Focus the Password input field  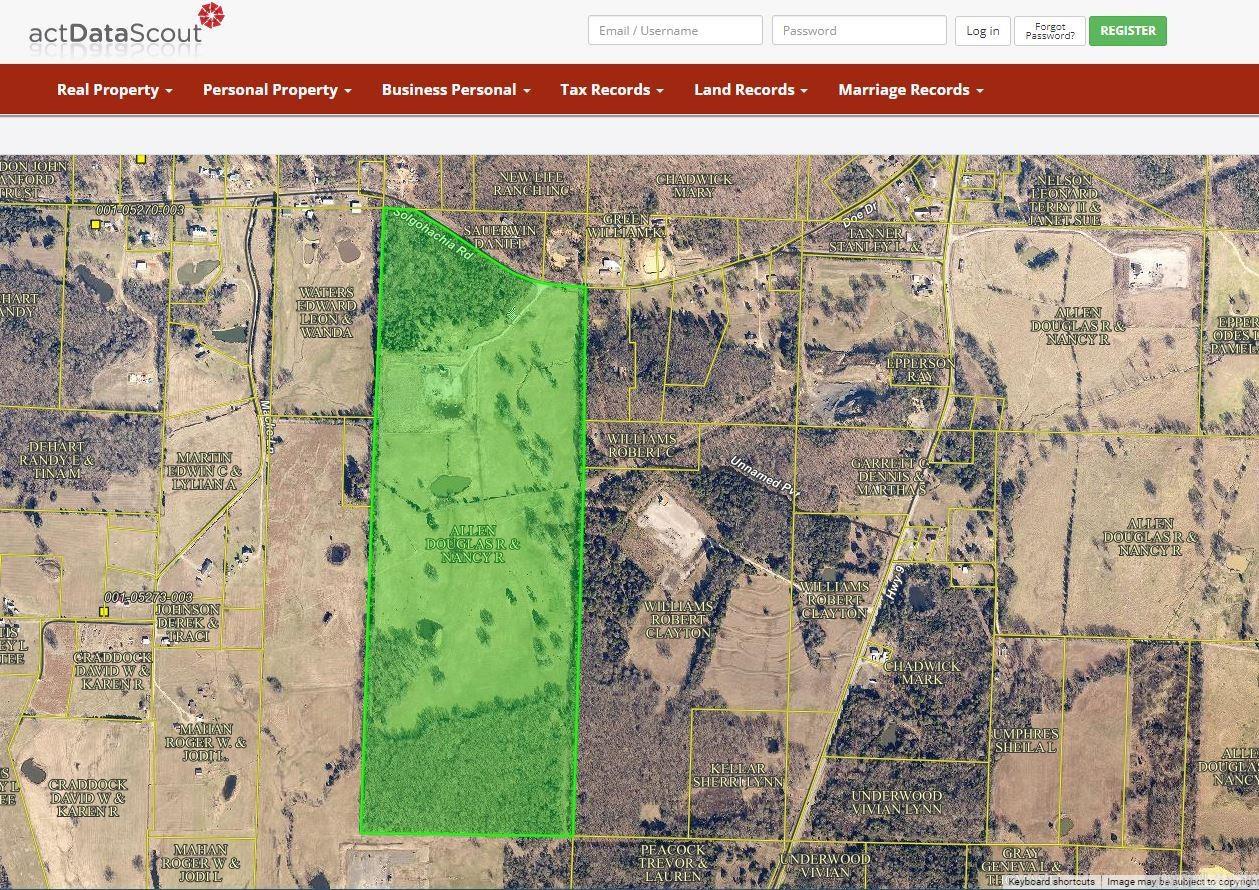(858, 30)
